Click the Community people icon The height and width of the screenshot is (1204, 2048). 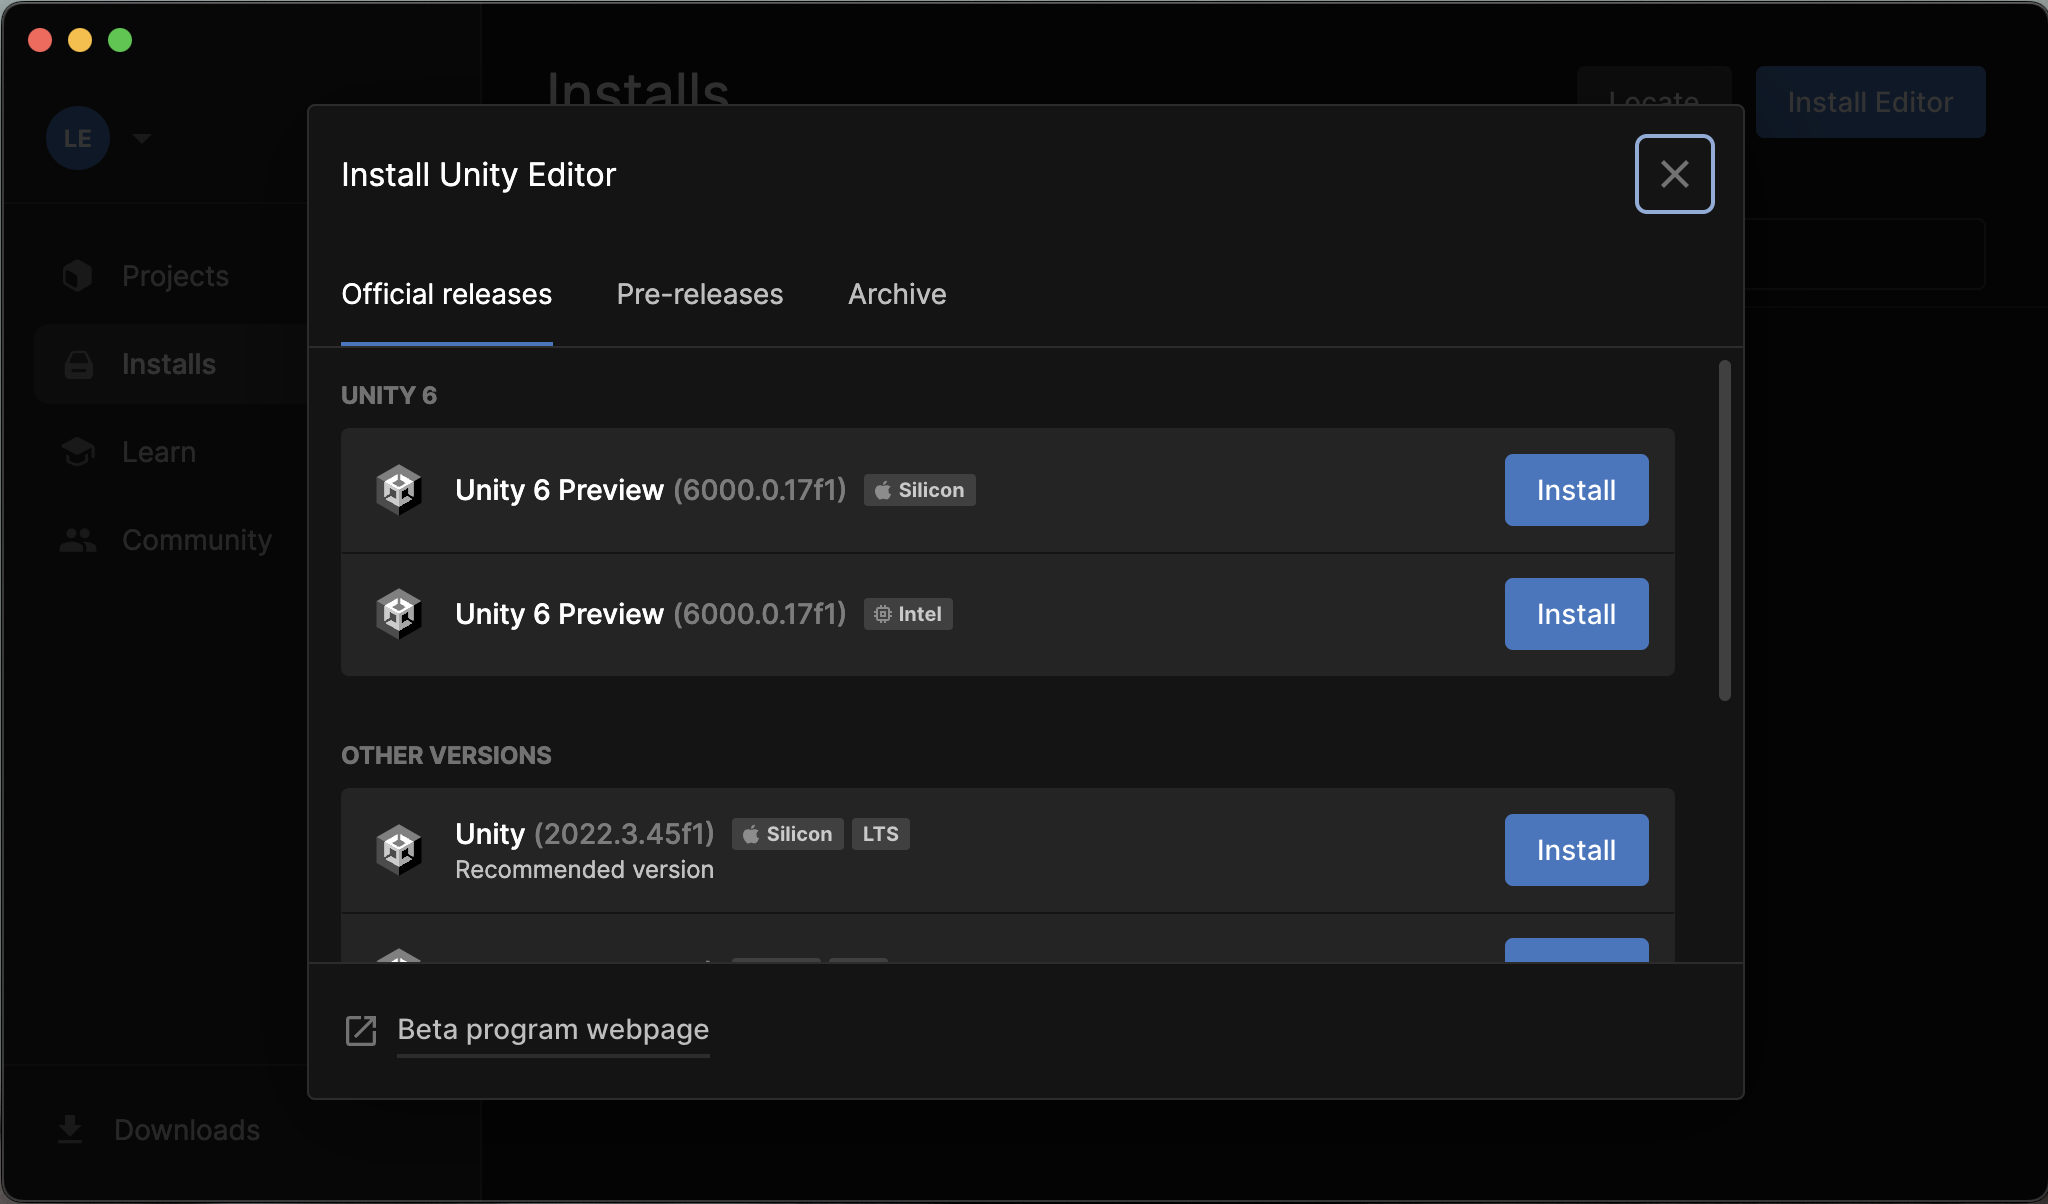(x=78, y=540)
